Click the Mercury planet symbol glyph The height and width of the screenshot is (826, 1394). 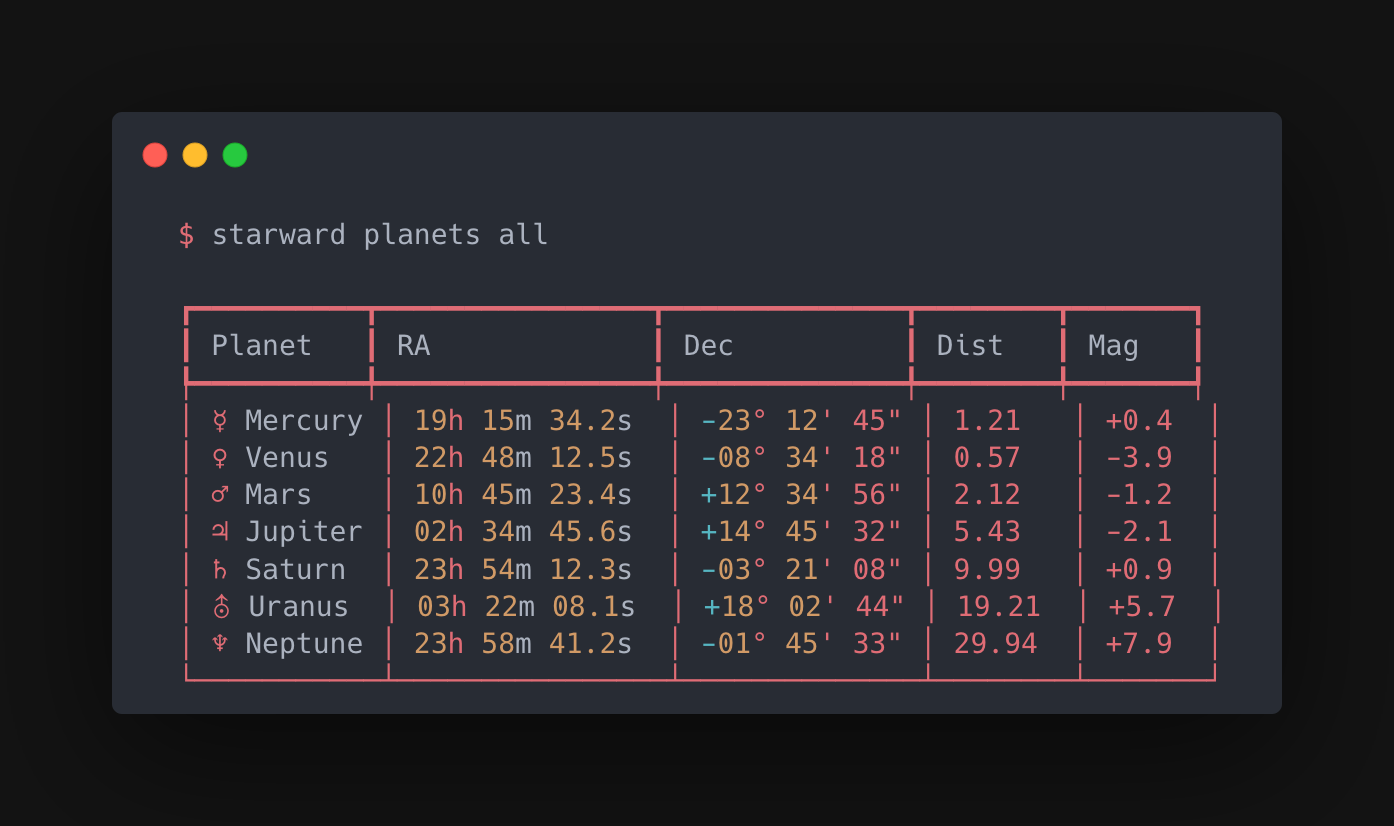[x=221, y=421]
